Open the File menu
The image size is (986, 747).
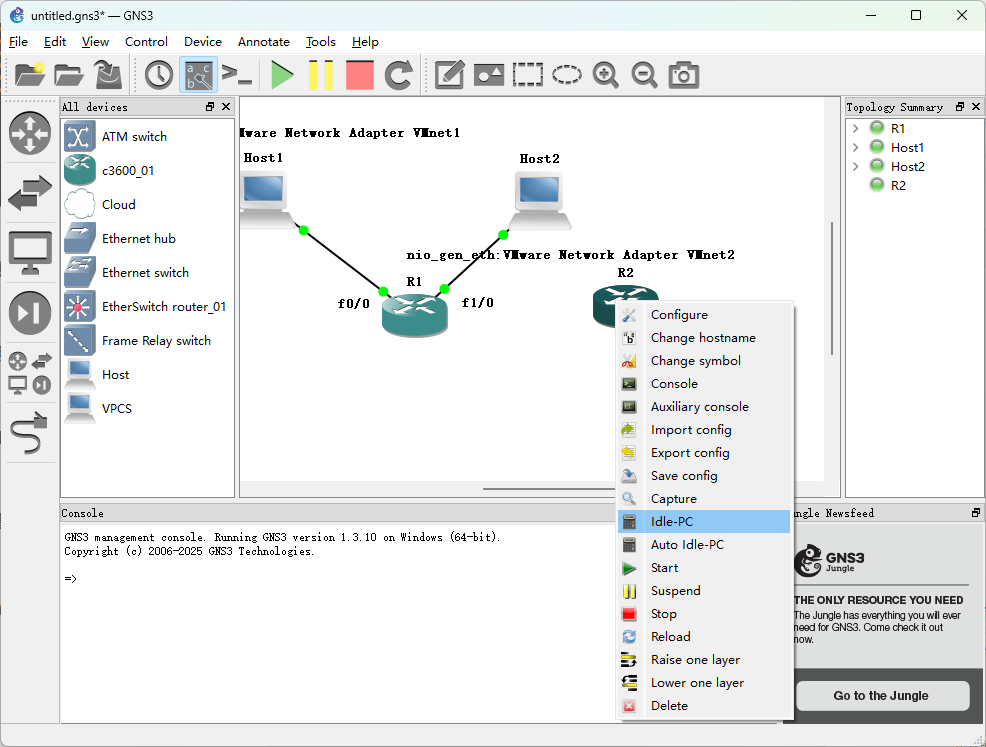[x=18, y=42]
